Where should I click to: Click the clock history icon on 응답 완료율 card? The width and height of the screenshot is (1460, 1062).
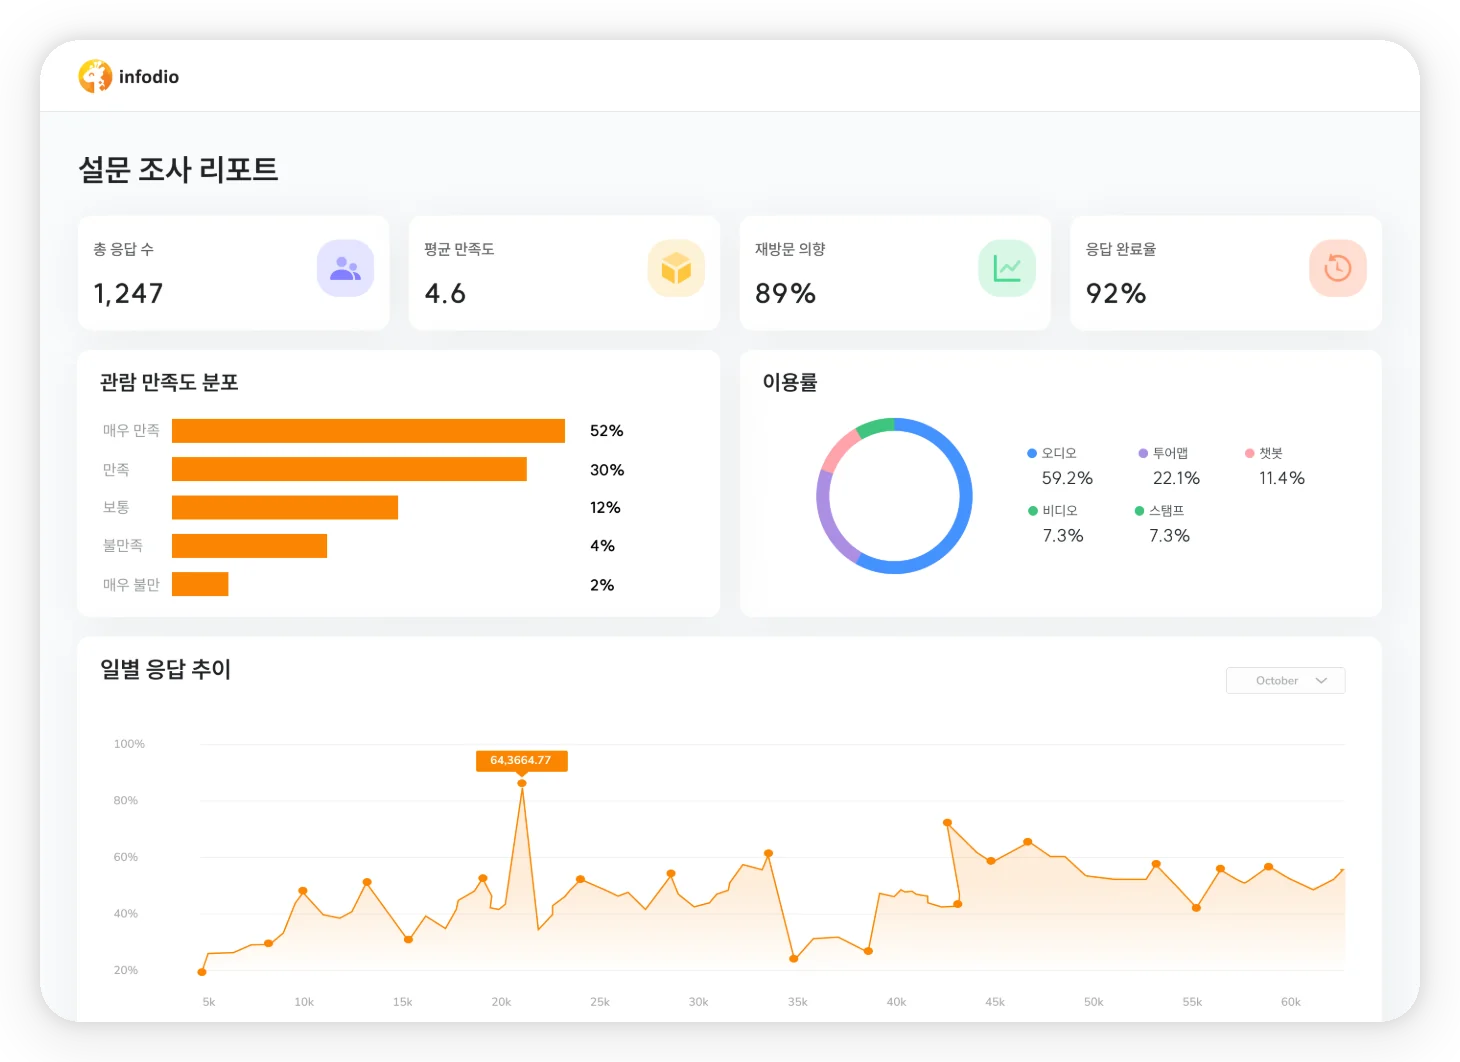coord(1338,268)
